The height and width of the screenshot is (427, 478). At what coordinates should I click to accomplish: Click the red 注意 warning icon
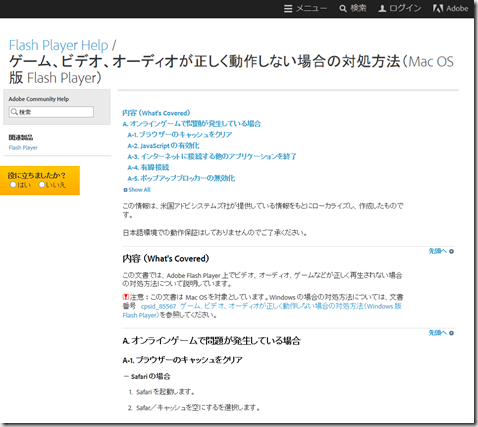pyautogui.click(x=126, y=297)
